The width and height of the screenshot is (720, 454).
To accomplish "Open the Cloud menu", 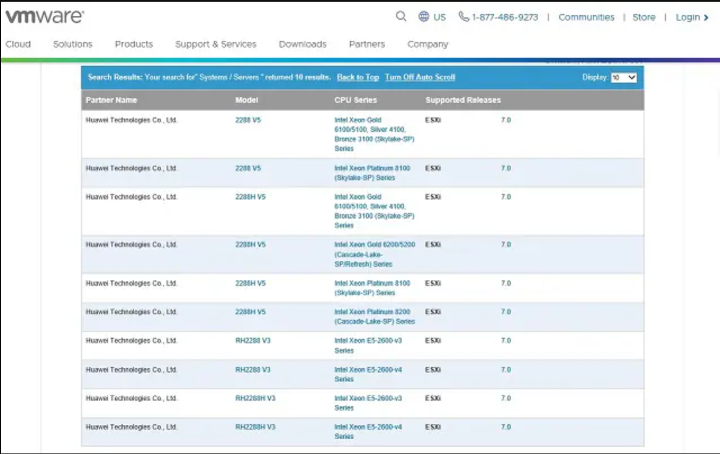I will pyautogui.click(x=18, y=44).
